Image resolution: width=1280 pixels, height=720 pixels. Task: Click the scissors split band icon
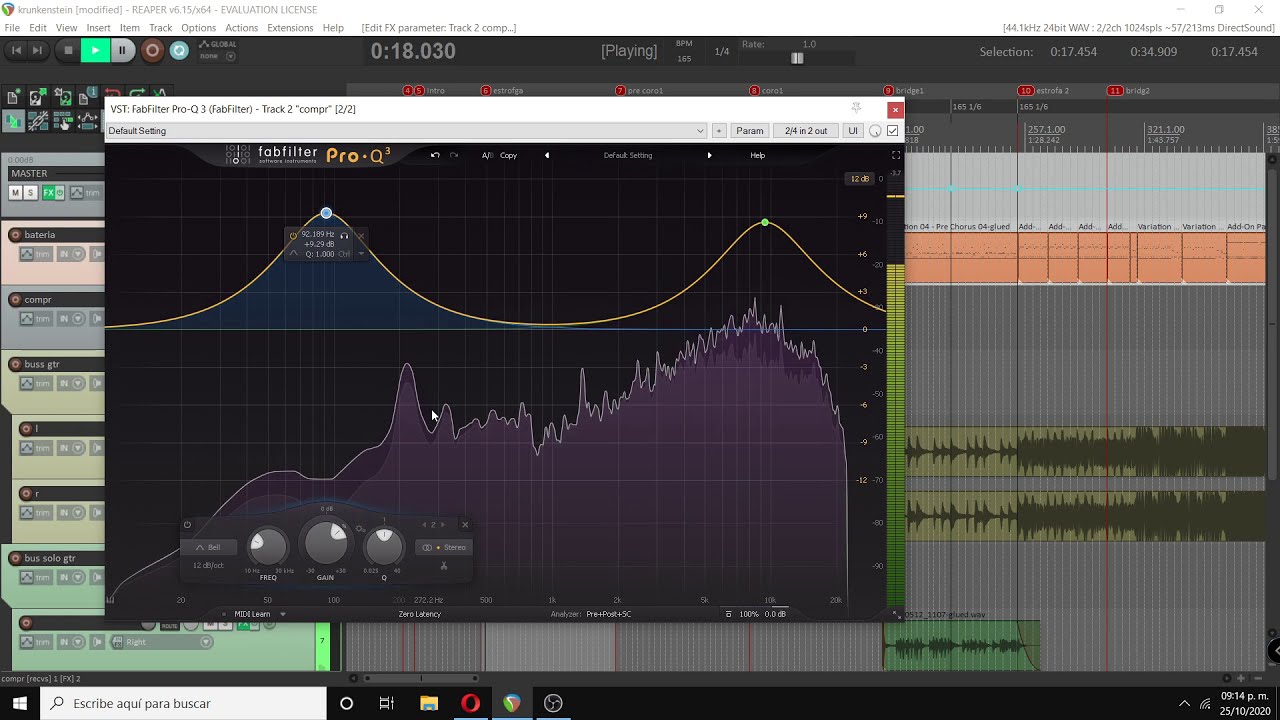444,567
